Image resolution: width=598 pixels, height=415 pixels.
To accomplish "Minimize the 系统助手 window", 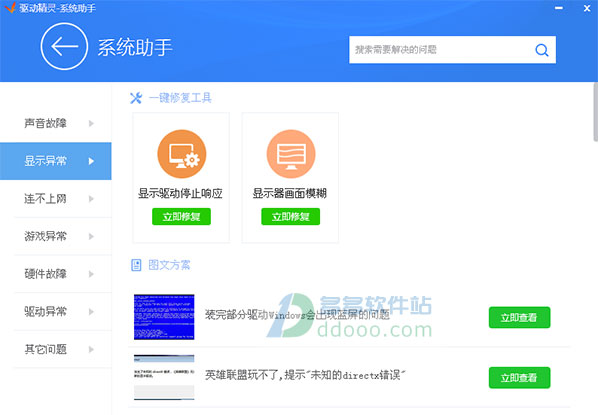I will [559, 8].
